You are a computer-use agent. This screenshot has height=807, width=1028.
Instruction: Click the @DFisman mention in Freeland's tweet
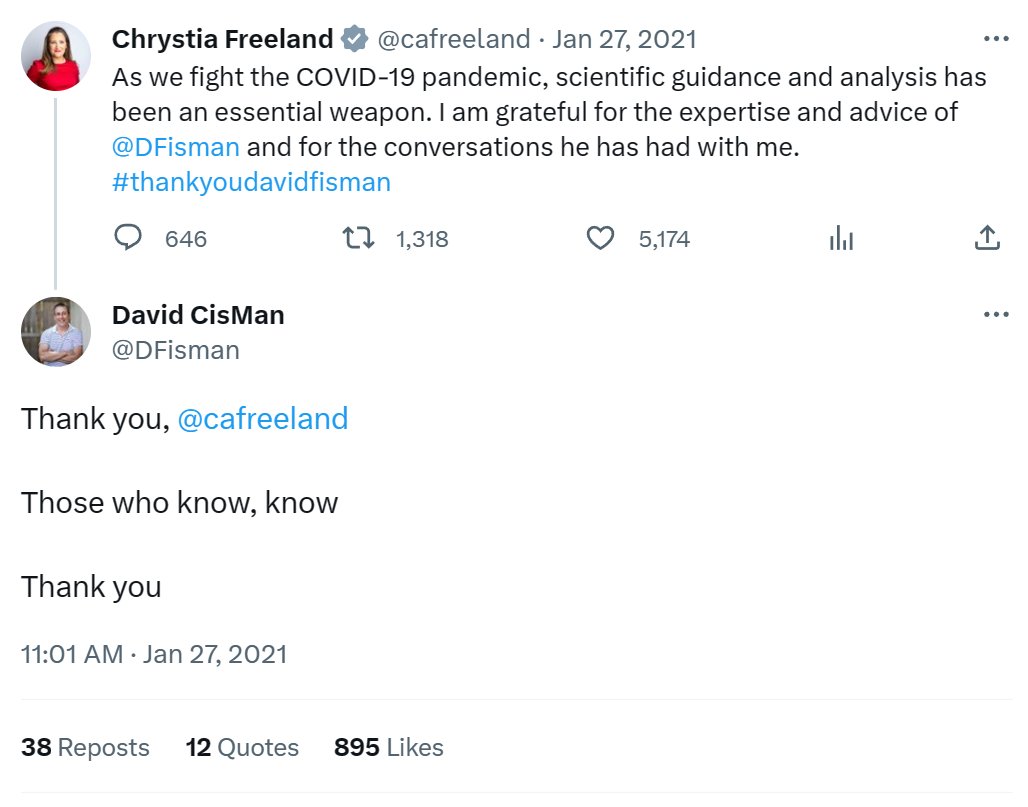click(176, 147)
